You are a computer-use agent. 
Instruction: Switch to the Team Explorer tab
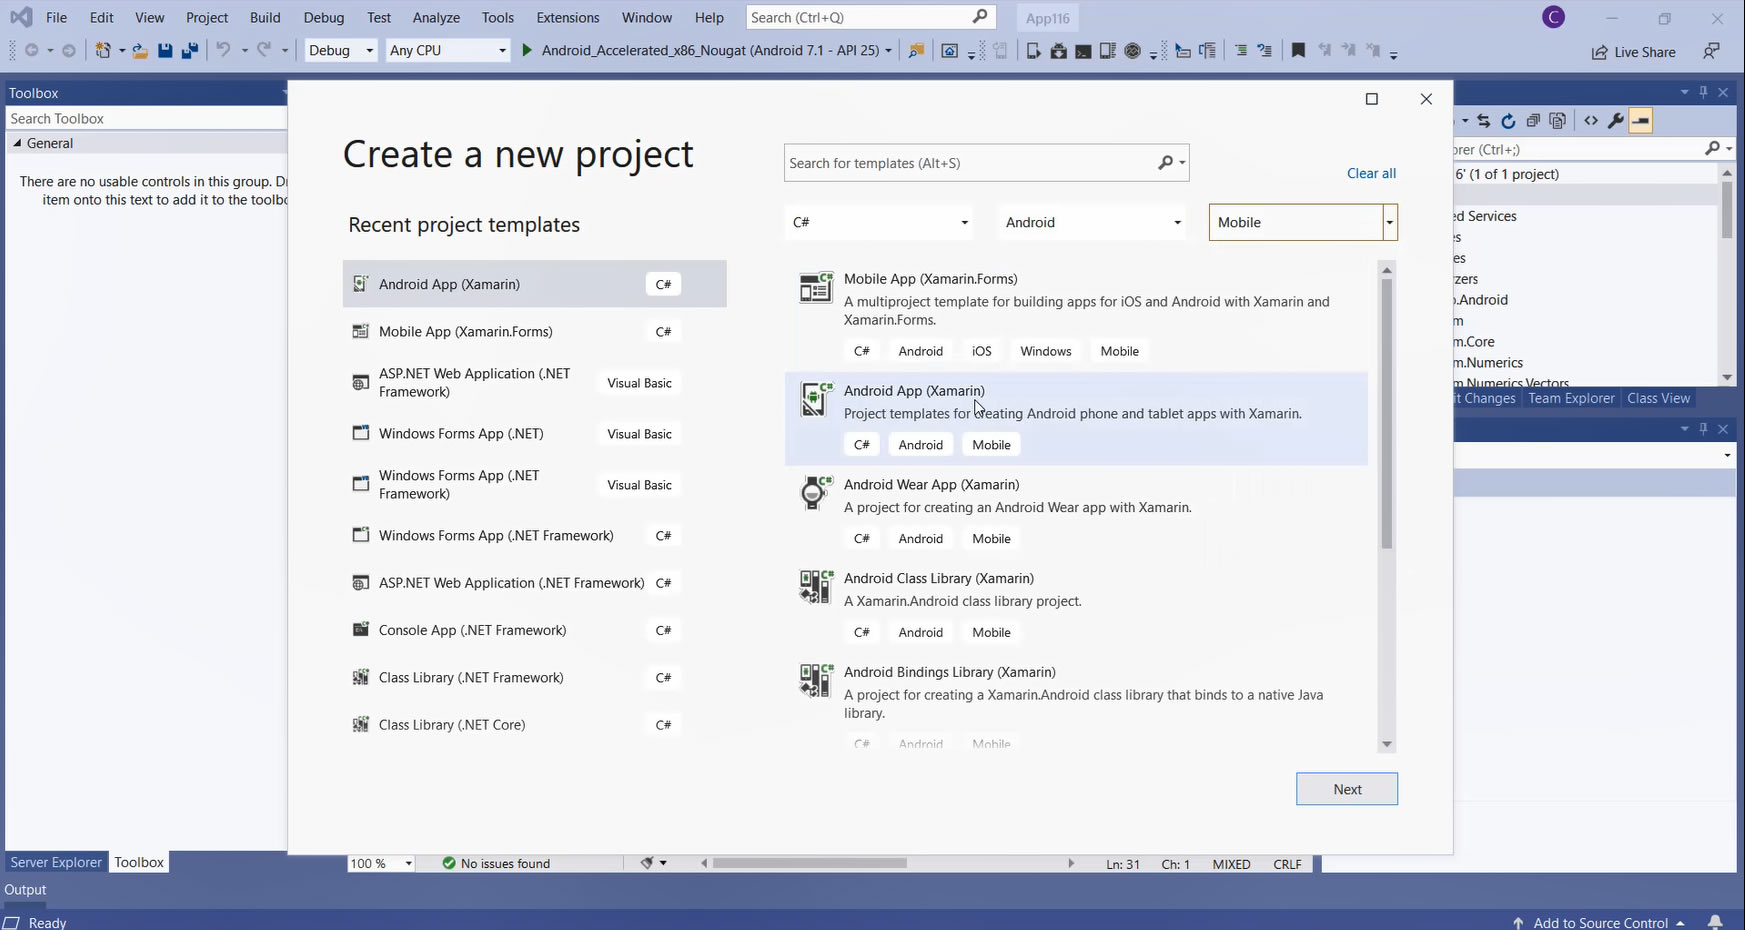tap(1570, 398)
